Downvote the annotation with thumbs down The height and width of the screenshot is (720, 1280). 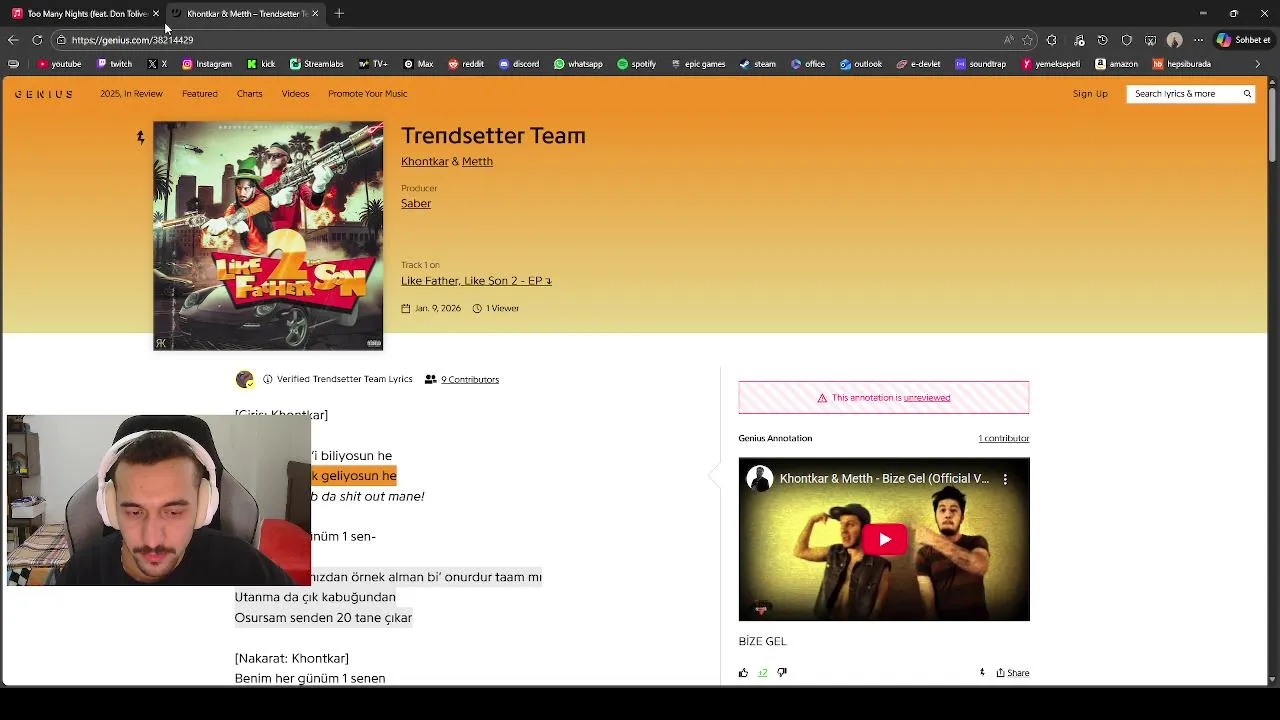(x=782, y=673)
